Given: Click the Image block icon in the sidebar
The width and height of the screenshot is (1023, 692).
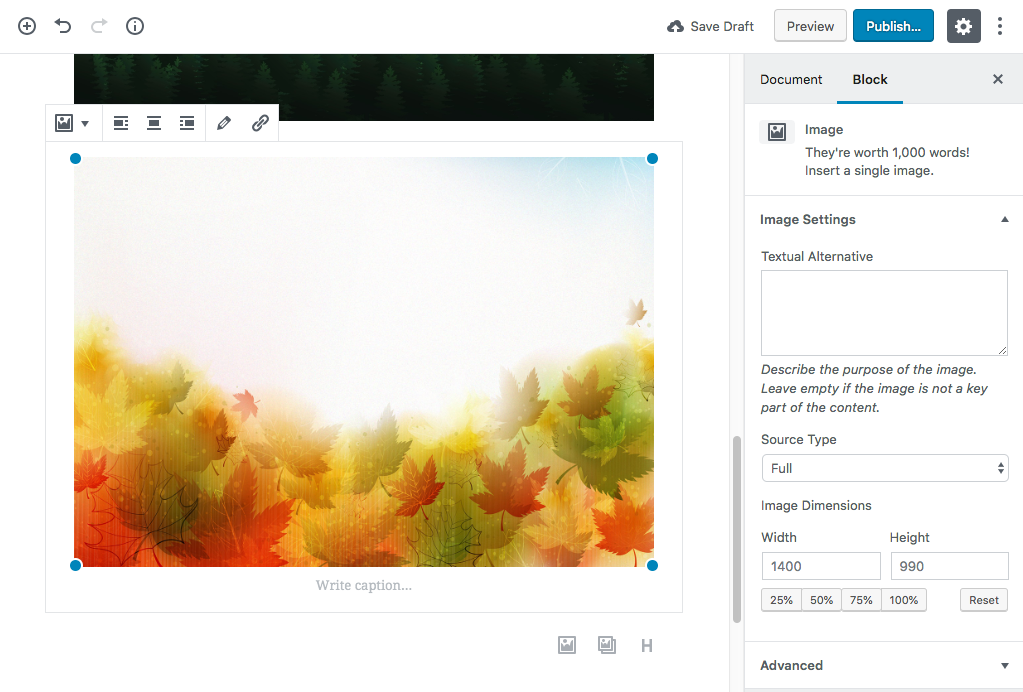Looking at the screenshot, I should [777, 132].
